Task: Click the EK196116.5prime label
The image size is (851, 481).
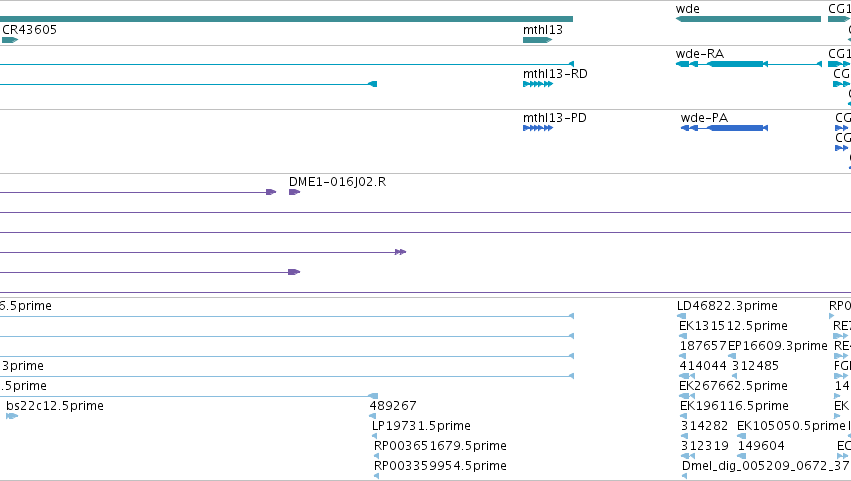Action: (734, 406)
